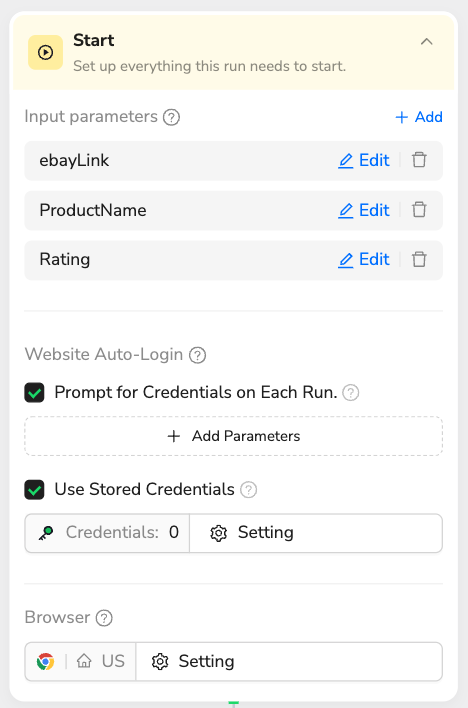Click the credentials key icon
This screenshot has width=468, height=708.
46,533
